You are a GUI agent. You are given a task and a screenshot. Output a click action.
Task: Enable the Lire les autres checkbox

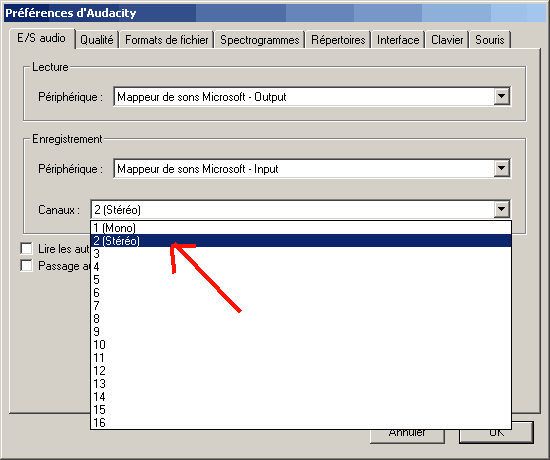click(26, 248)
